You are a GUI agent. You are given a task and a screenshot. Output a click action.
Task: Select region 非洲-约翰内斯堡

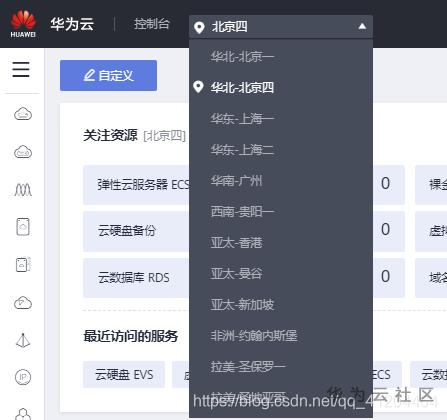(281, 336)
